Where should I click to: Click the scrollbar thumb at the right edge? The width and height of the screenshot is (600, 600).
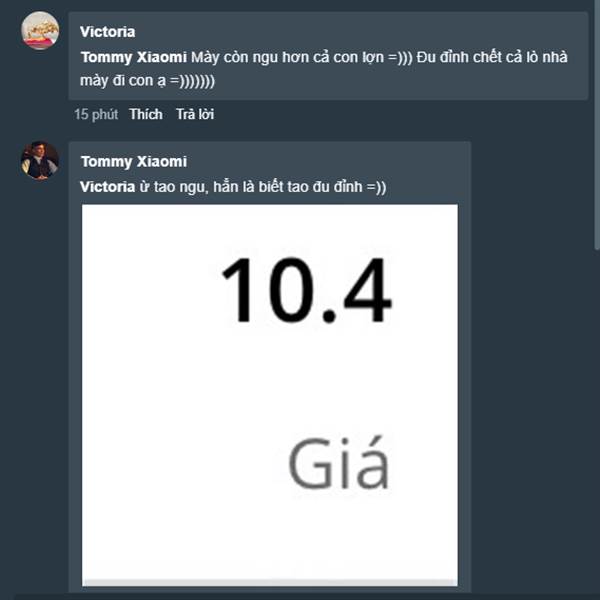click(x=597, y=125)
